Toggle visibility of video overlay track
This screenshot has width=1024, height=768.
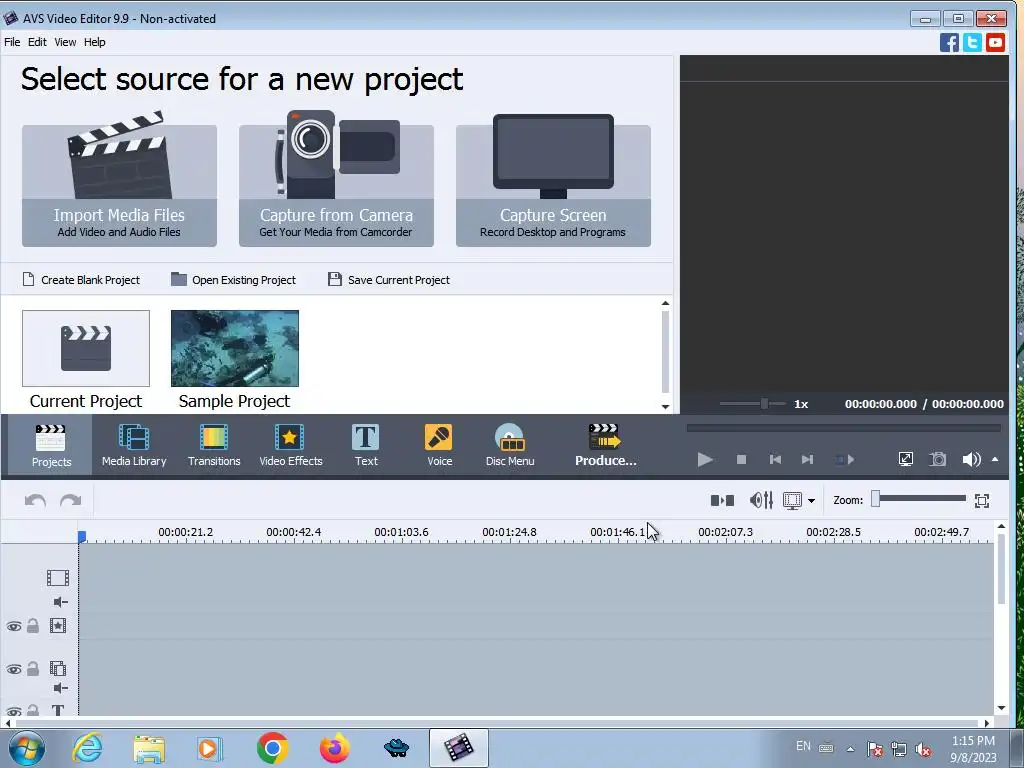click(14, 669)
